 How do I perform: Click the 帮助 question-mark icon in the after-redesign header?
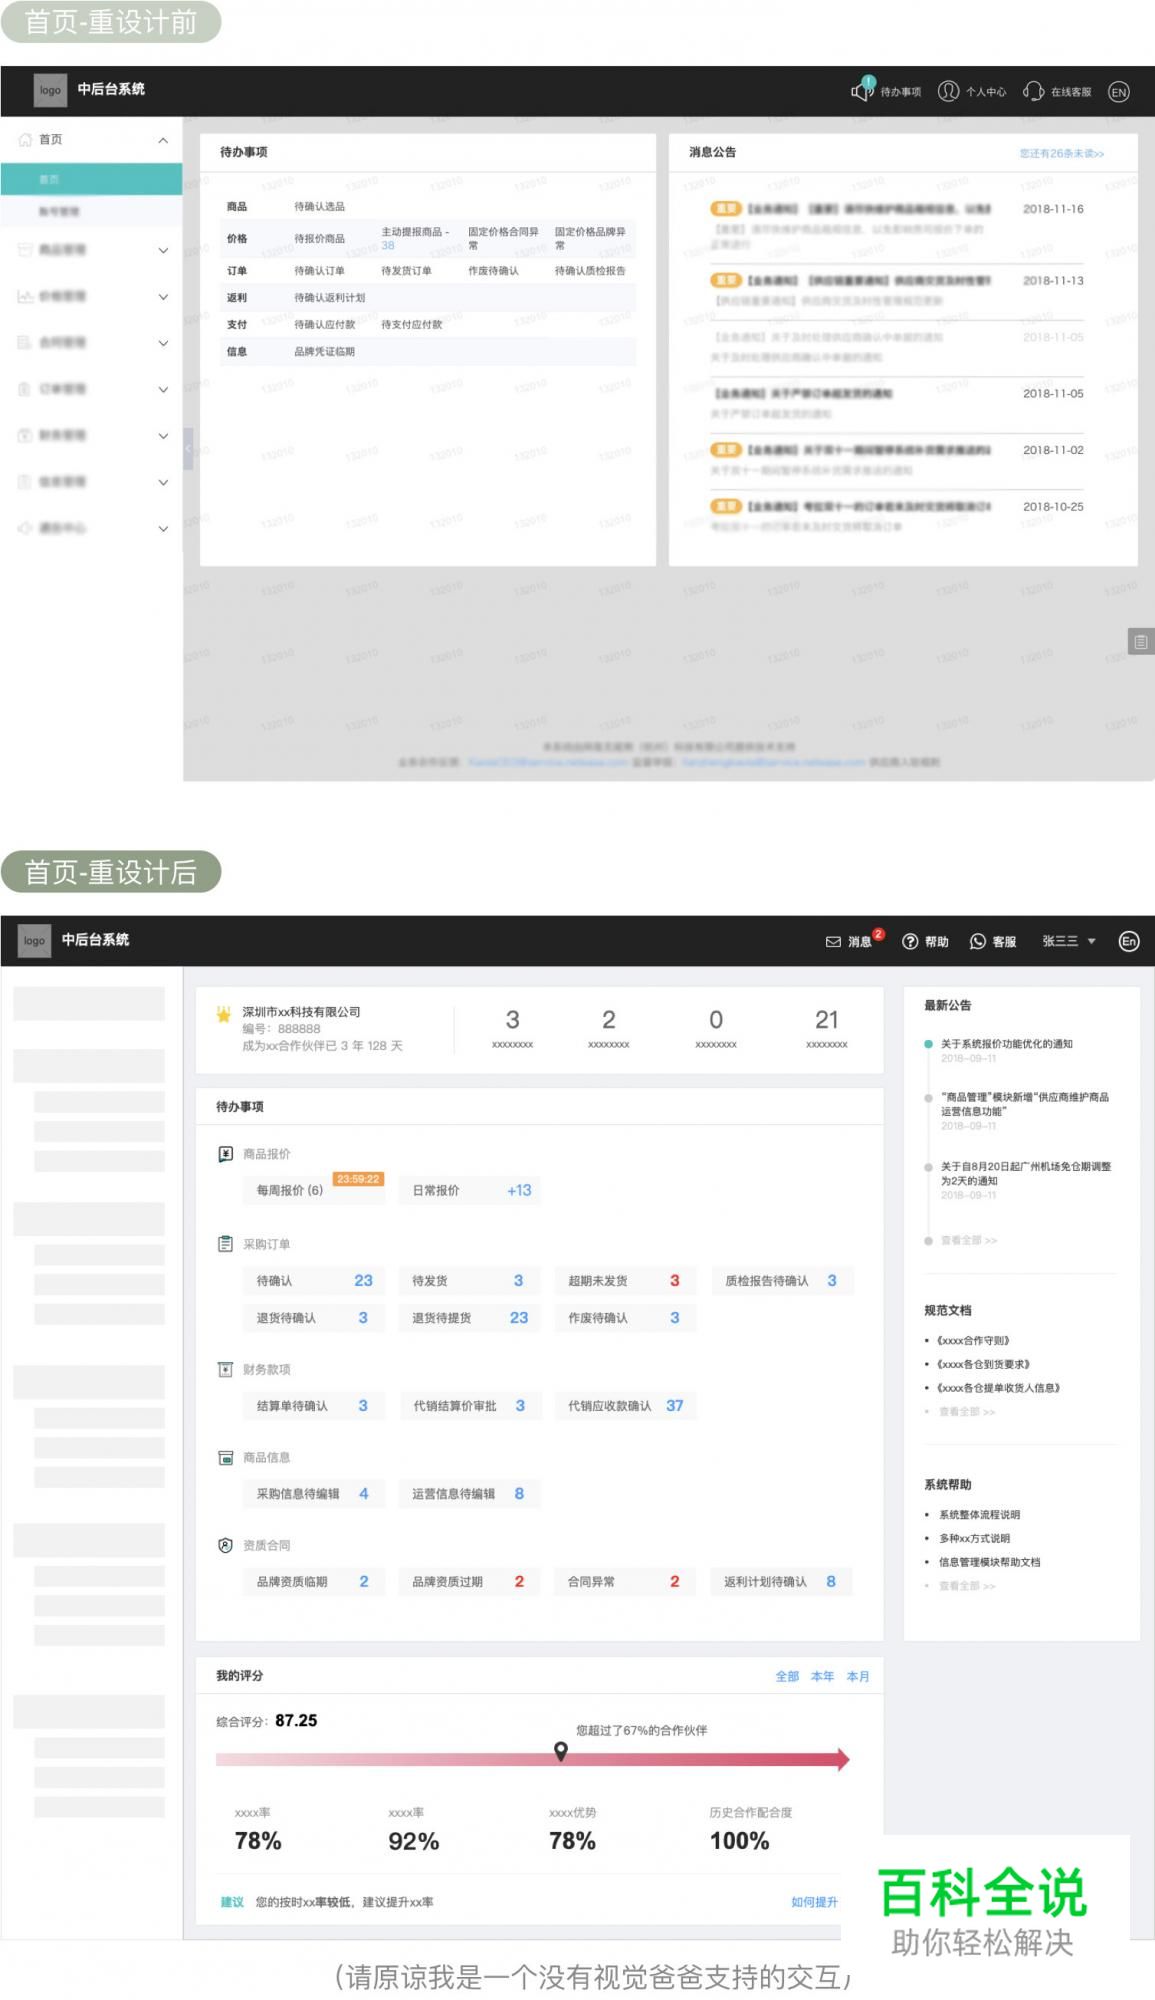(x=910, y=941)
